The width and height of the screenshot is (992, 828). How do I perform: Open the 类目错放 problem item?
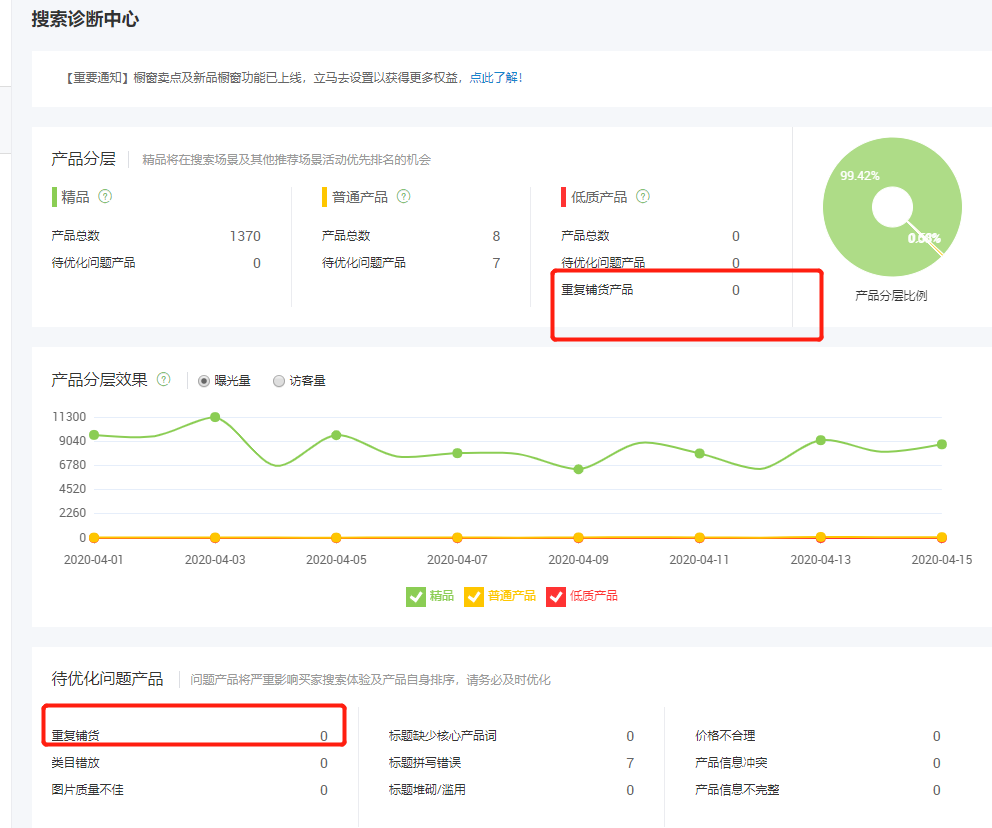[x=75, y=763]
